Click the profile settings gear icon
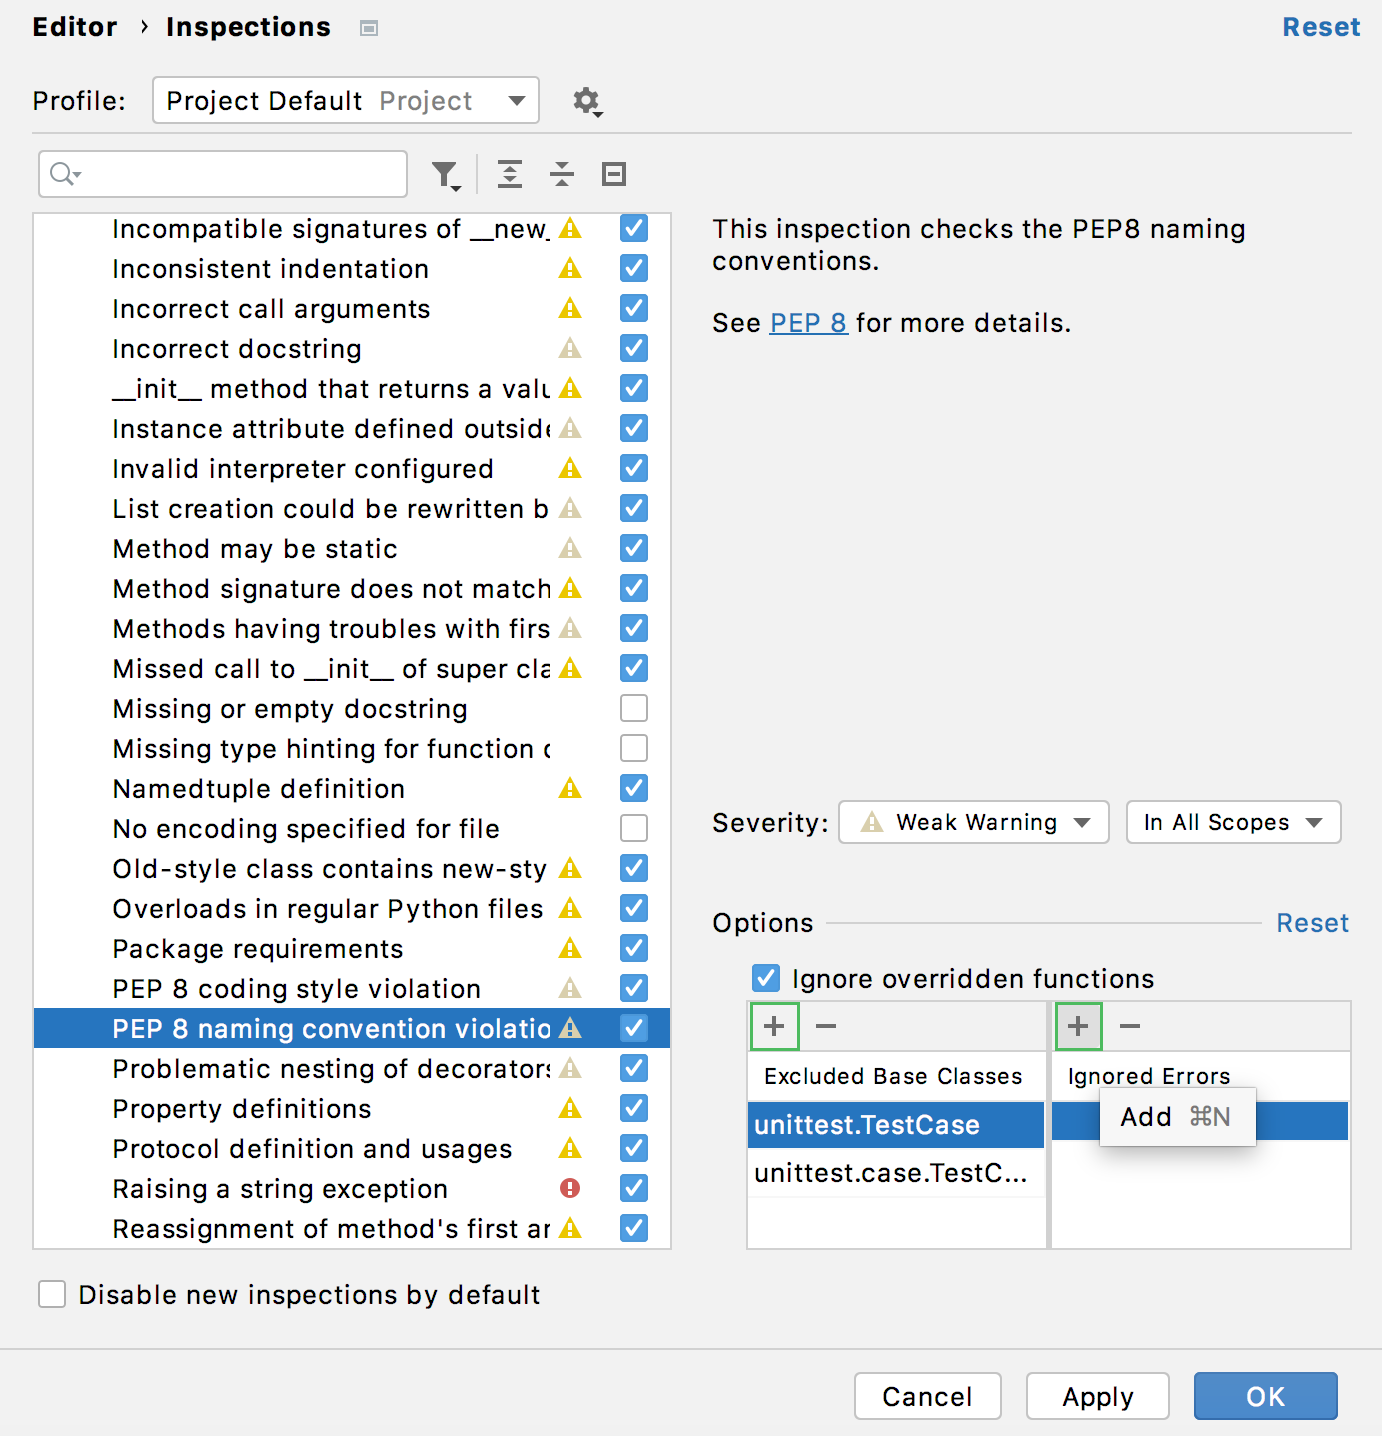Viewport: 1382px width, 1436px height. [587, 101]
